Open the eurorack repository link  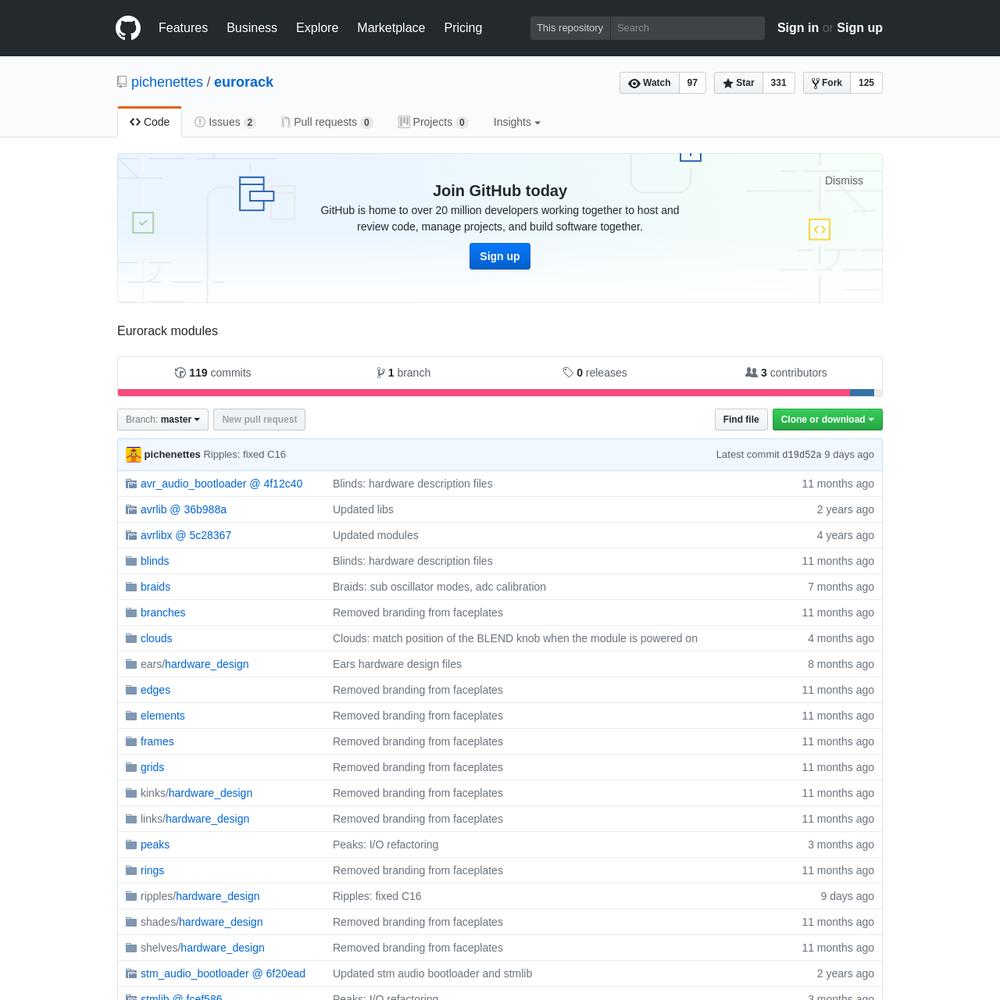[x=243, y=82]
